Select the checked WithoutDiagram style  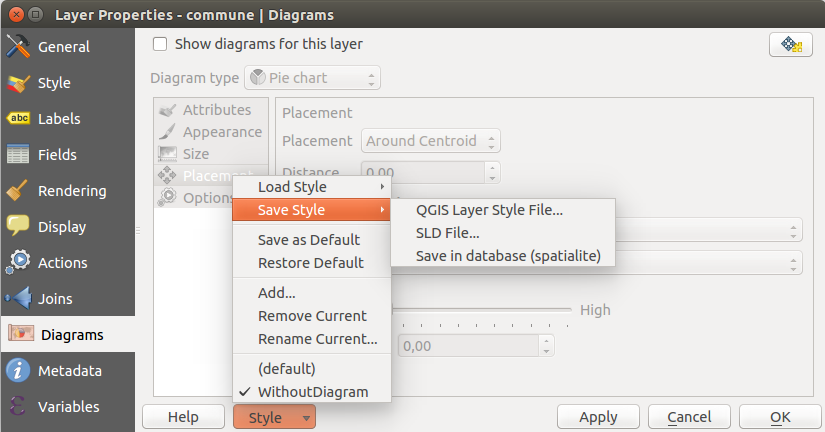(312, 392)
